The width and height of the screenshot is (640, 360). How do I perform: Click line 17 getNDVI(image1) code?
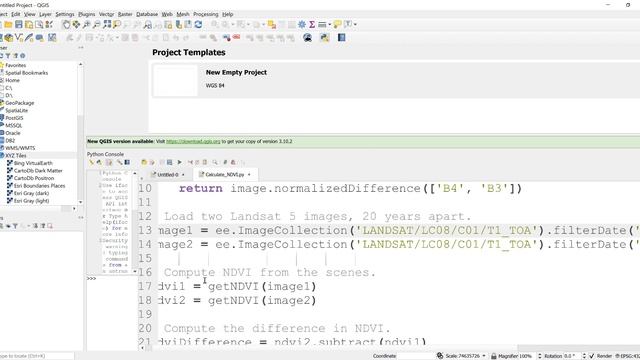[x=262, y=287]
